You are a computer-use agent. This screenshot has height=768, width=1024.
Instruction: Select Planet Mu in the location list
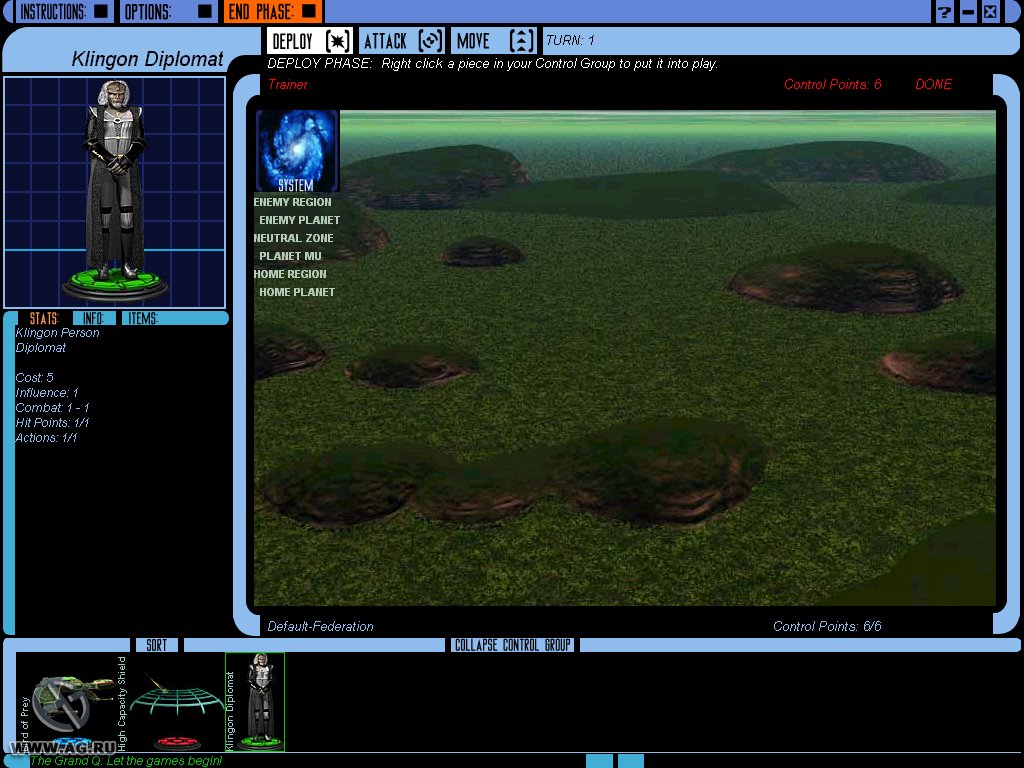pyautogui.click(x=290, y=256)
